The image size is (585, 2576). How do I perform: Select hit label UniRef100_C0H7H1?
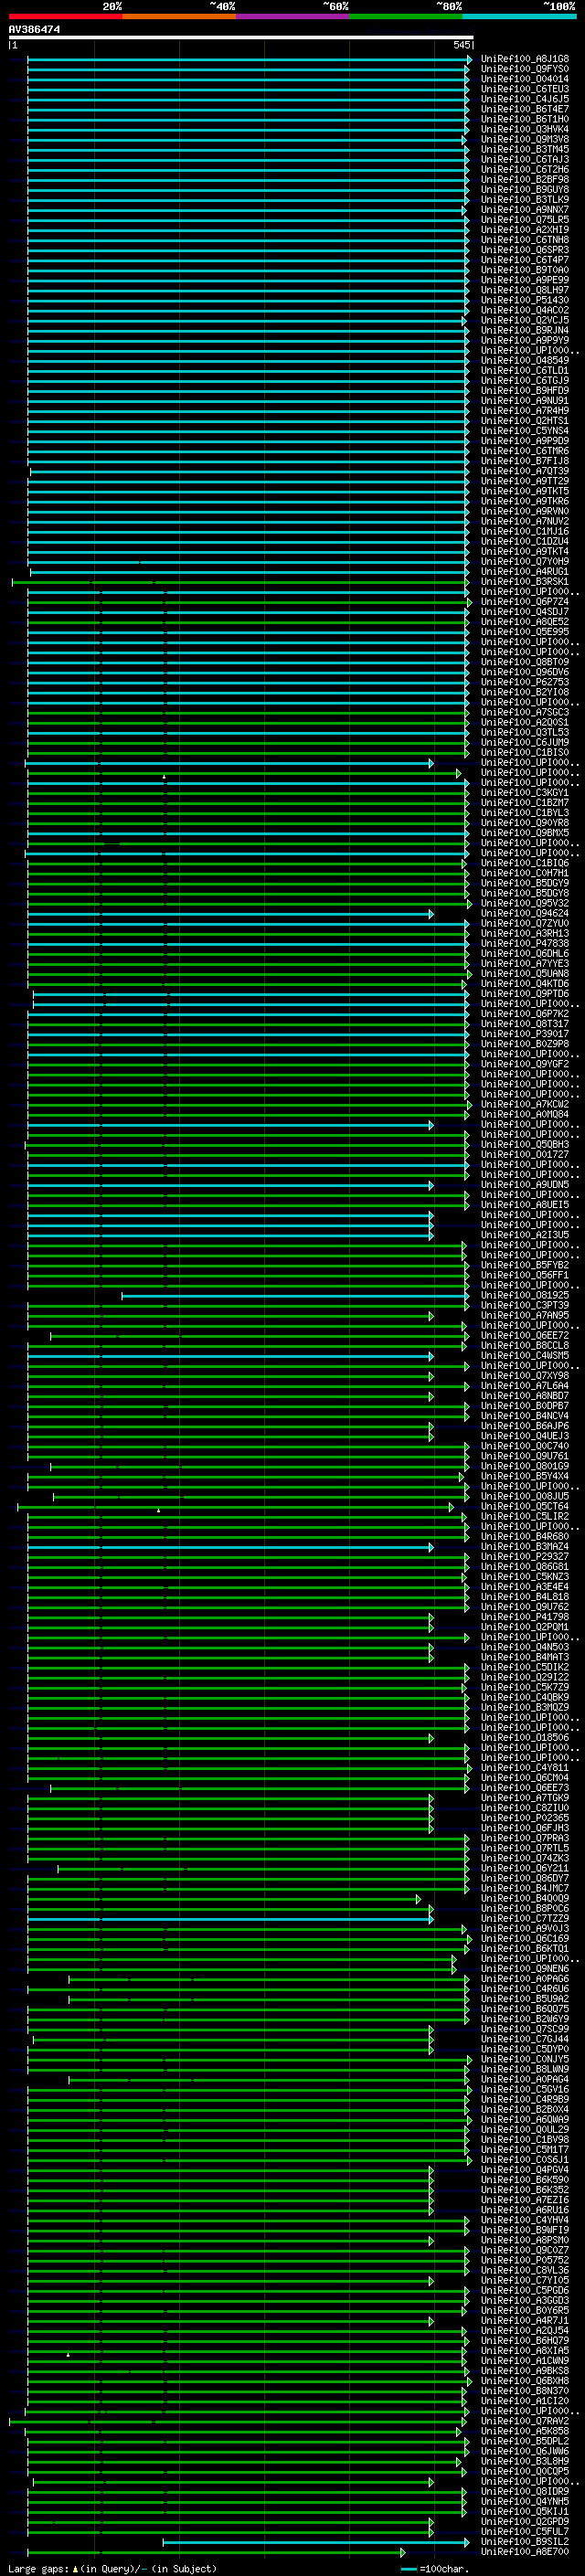pyautogui.click(x=525, y=873)
